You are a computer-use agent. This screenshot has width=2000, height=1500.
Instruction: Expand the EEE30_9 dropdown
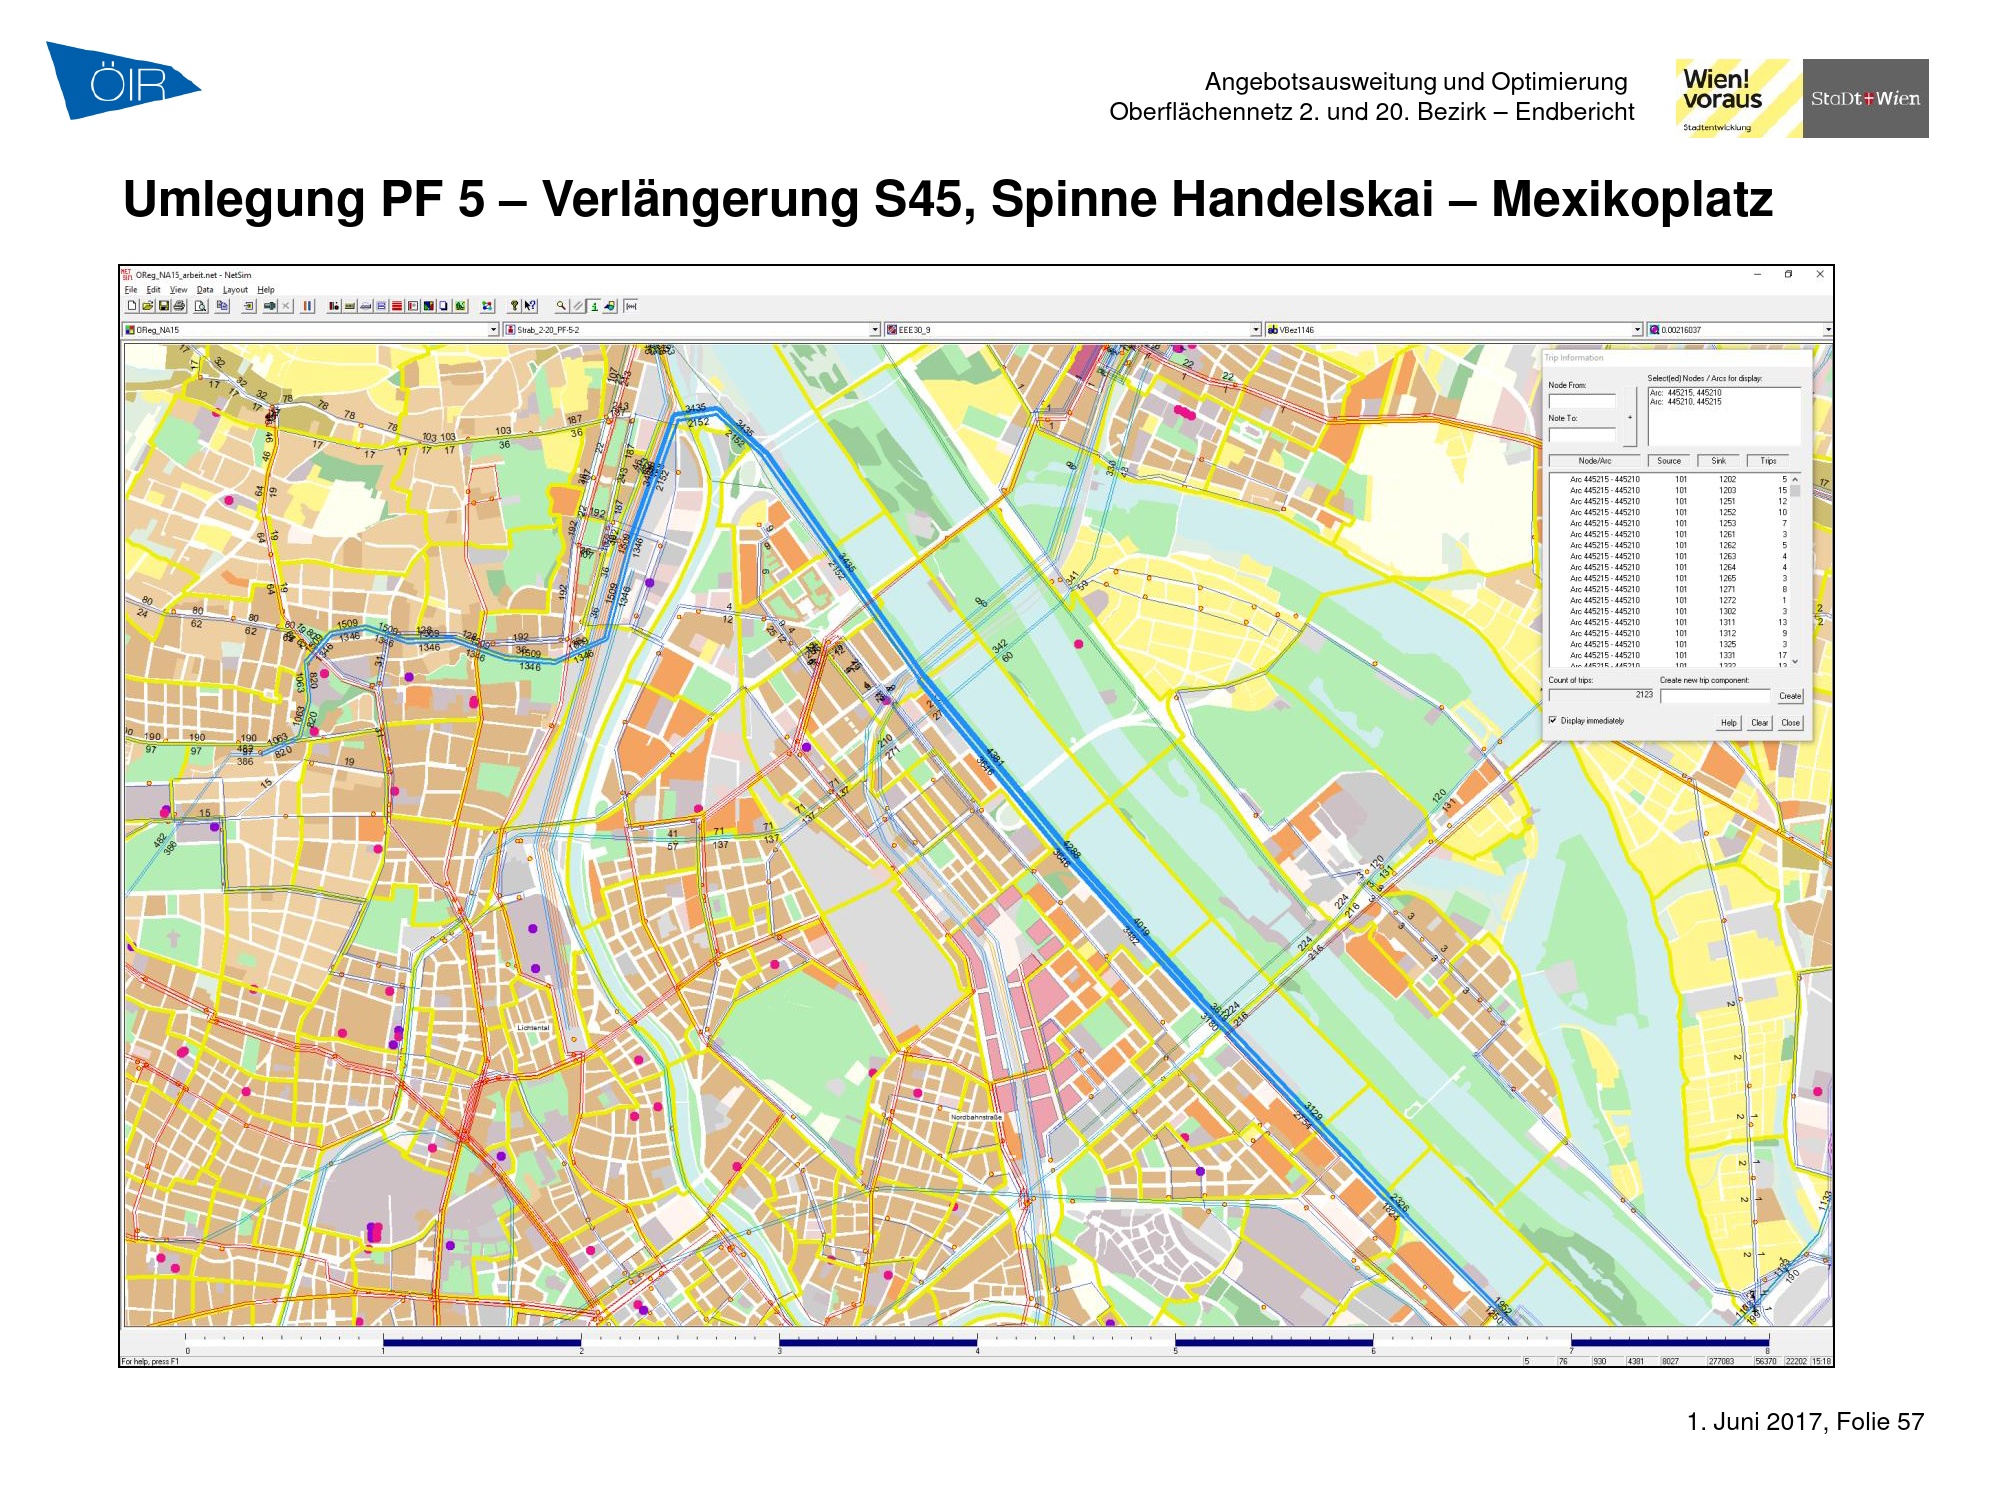pyautogui.click(x=1256, y=330)
